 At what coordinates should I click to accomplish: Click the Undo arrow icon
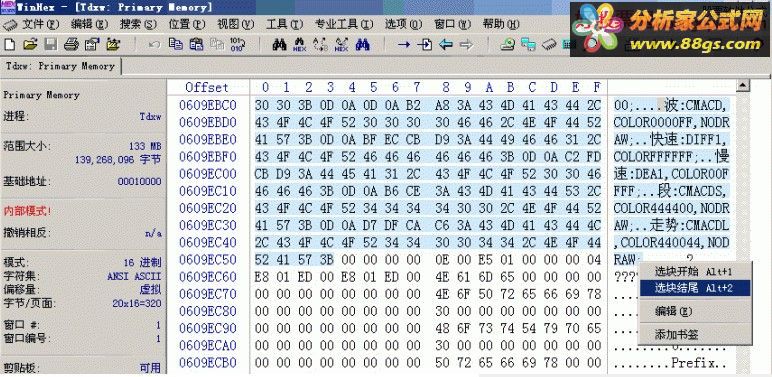click(x=154, y=45)
